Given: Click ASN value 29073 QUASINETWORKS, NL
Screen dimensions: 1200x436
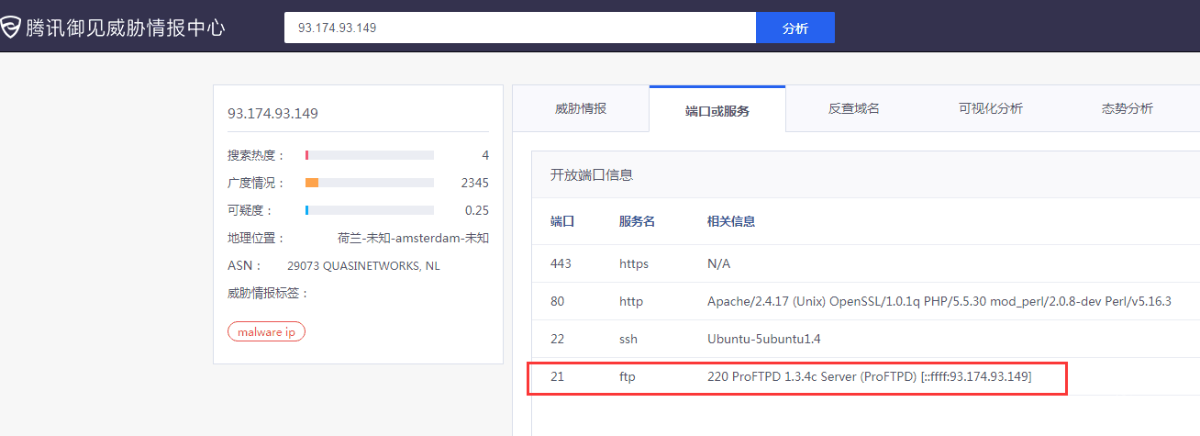Looking at the screenshot, I should click(x=363, y=266).
